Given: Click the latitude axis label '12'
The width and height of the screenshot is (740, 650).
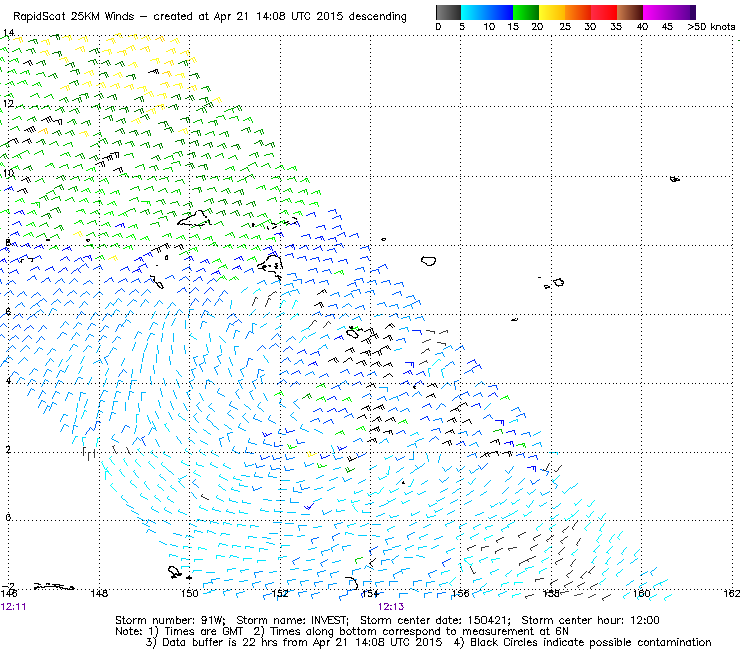Looking at the screenshot, I should [8, 103].
